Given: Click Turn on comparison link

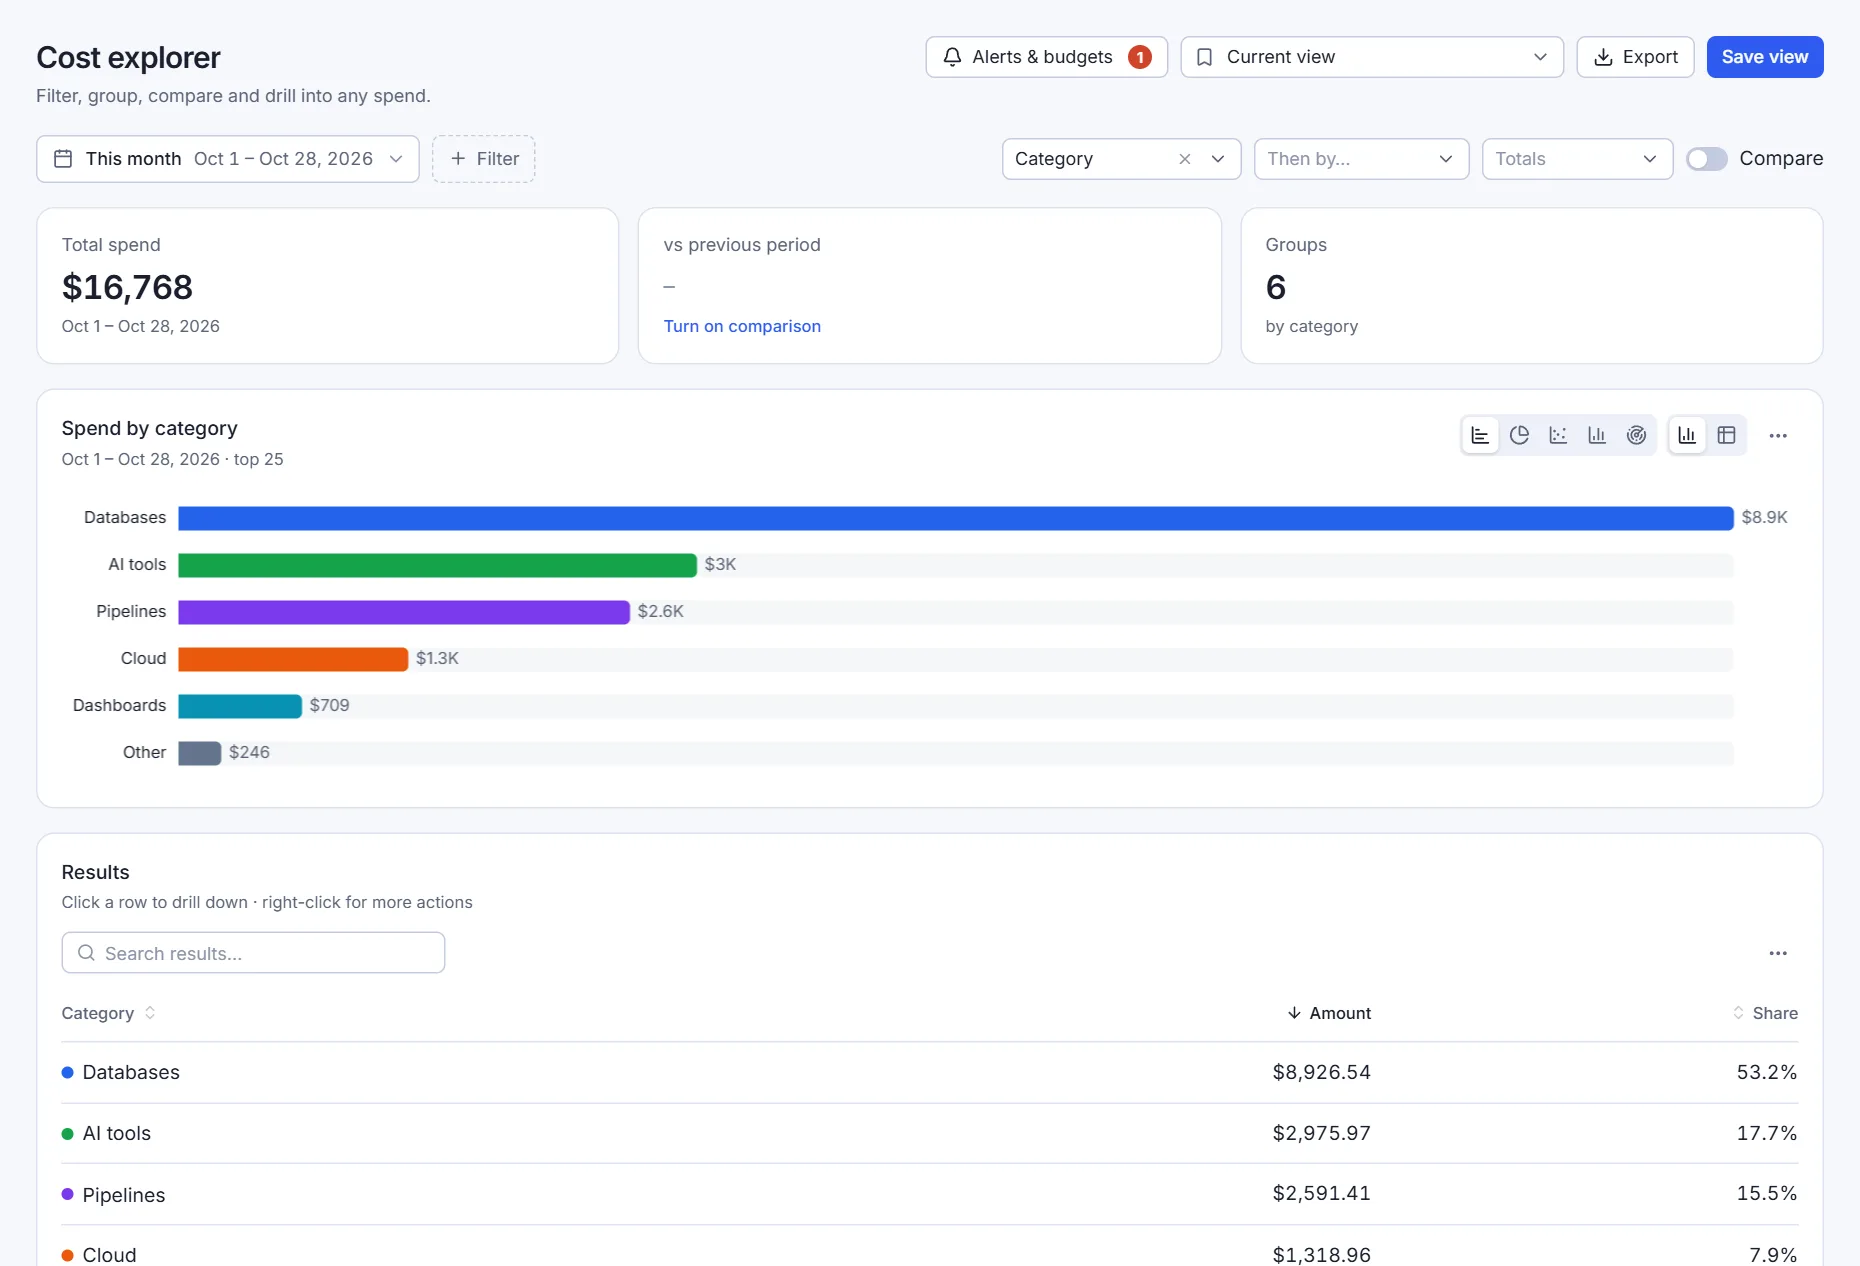Looking at the screenshot, I should (x=742, y=326).
